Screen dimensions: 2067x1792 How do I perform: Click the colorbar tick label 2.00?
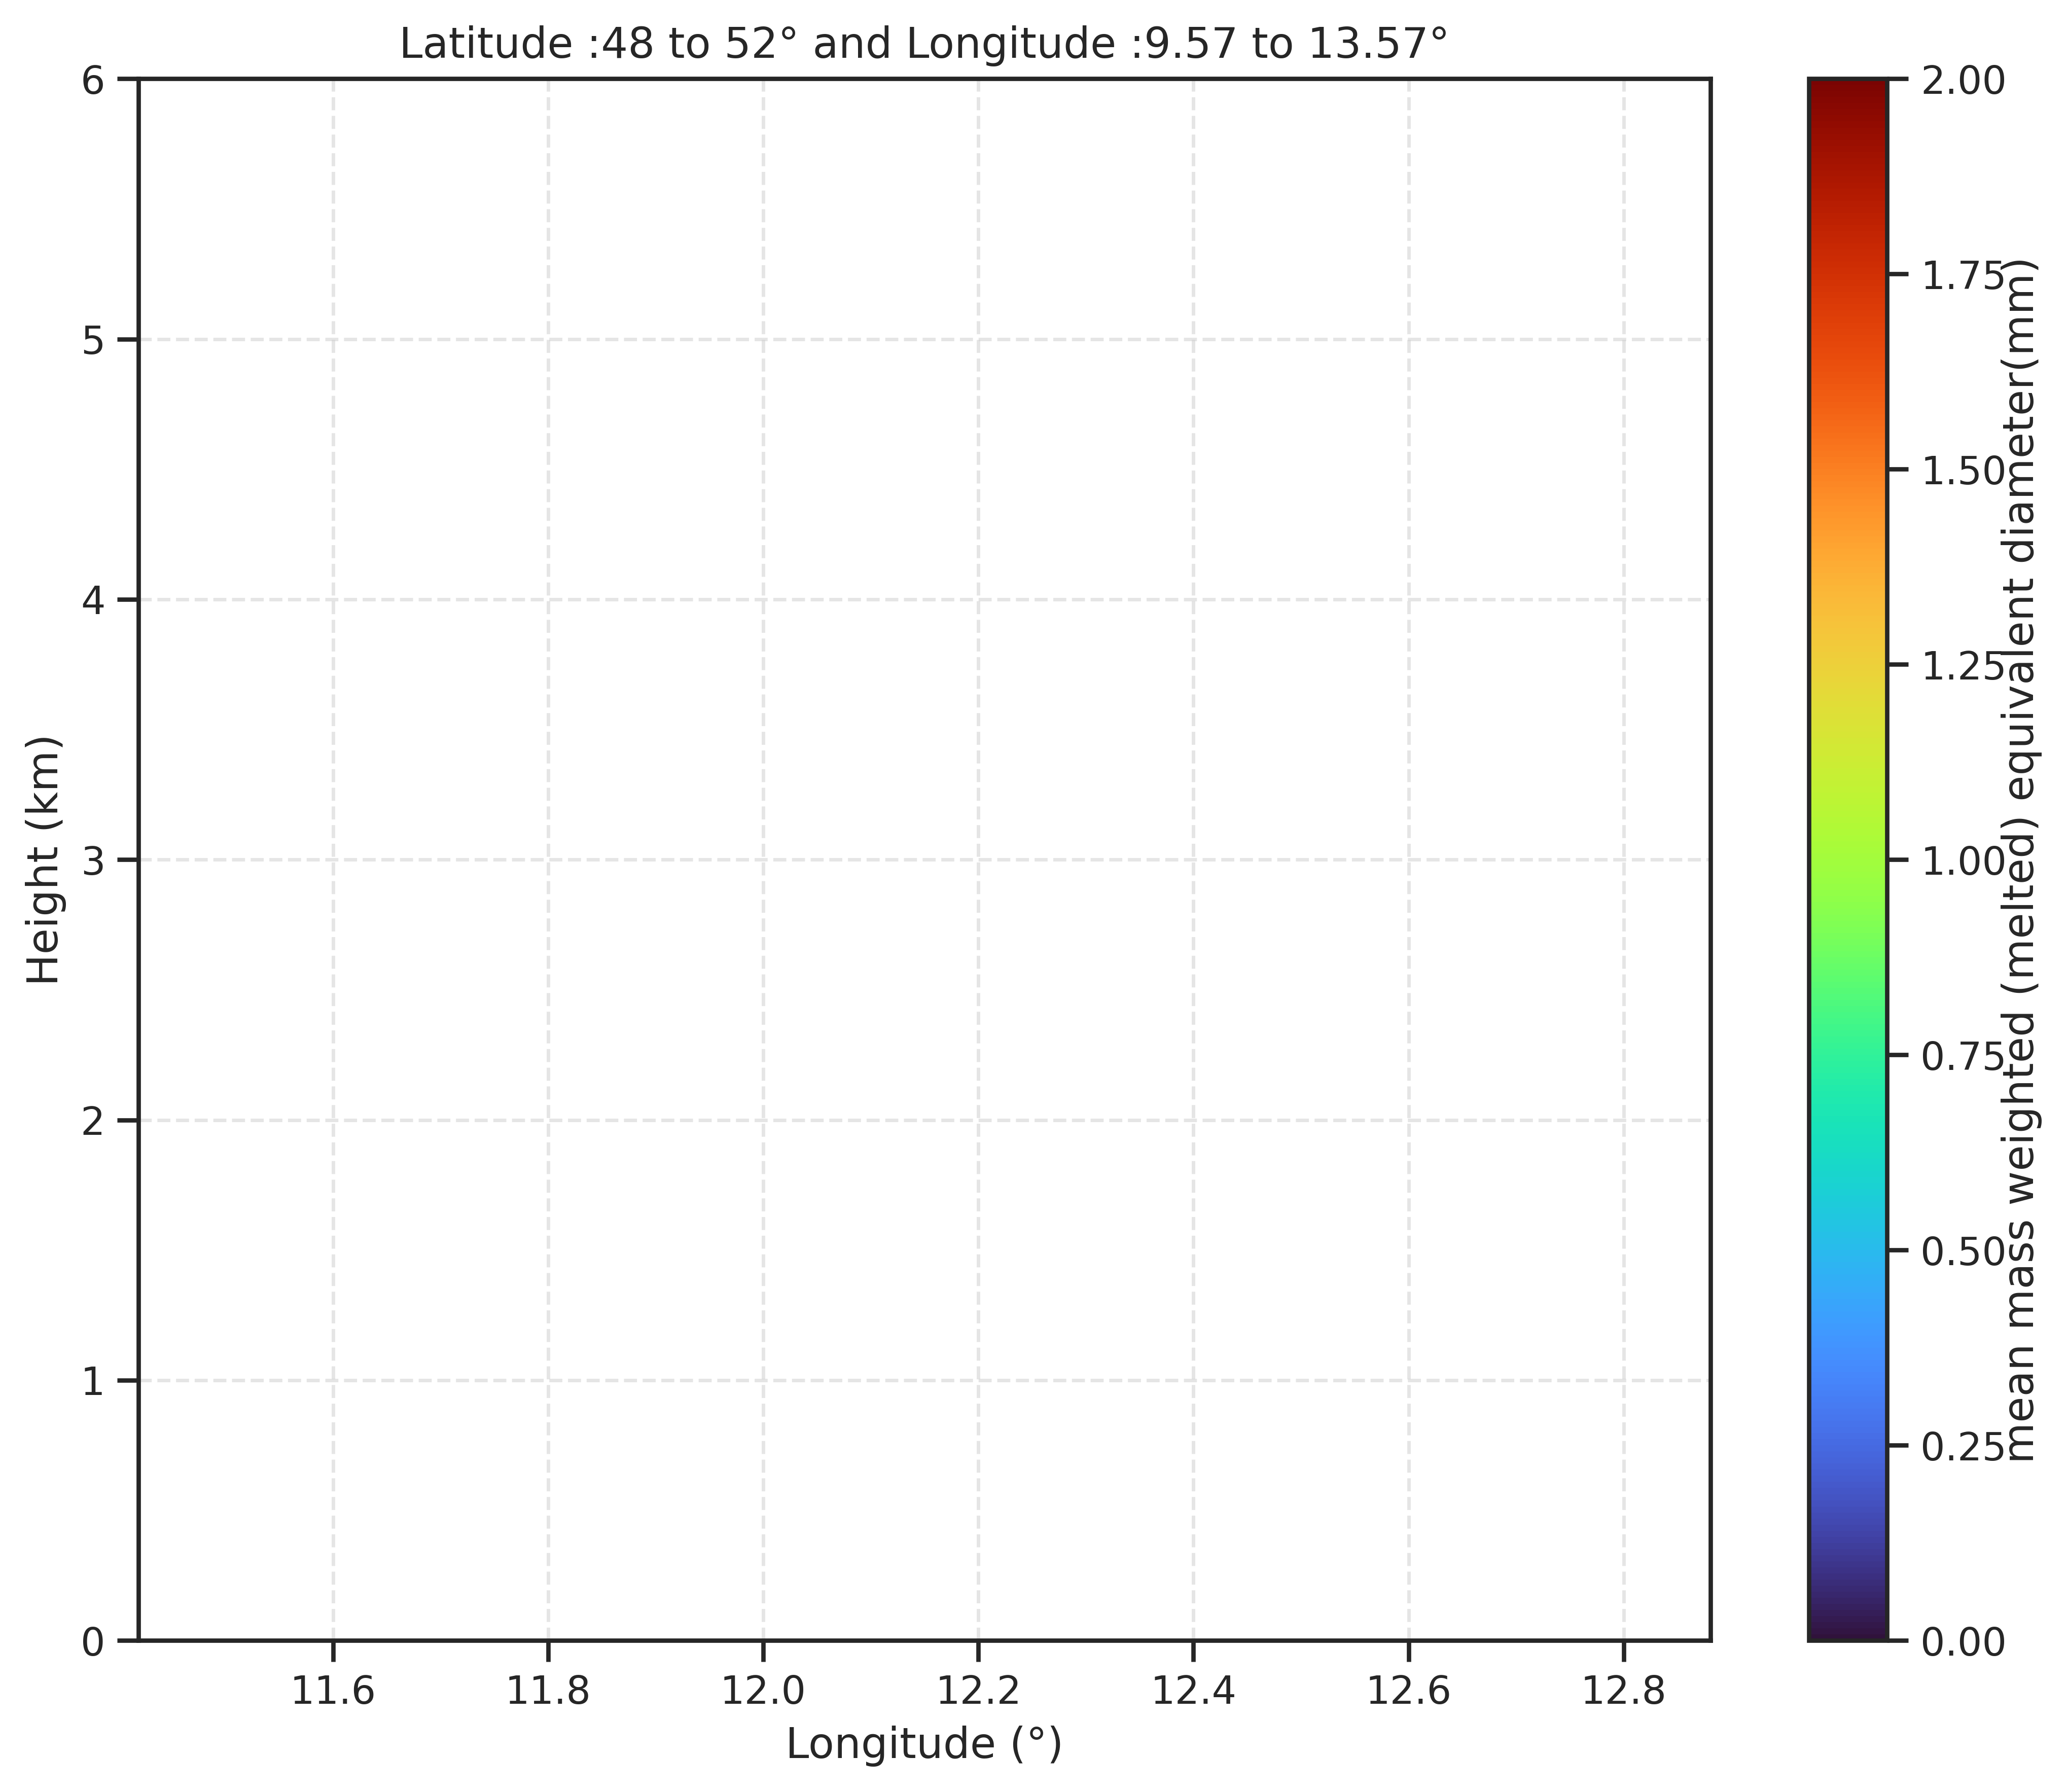coord(1964,81)
